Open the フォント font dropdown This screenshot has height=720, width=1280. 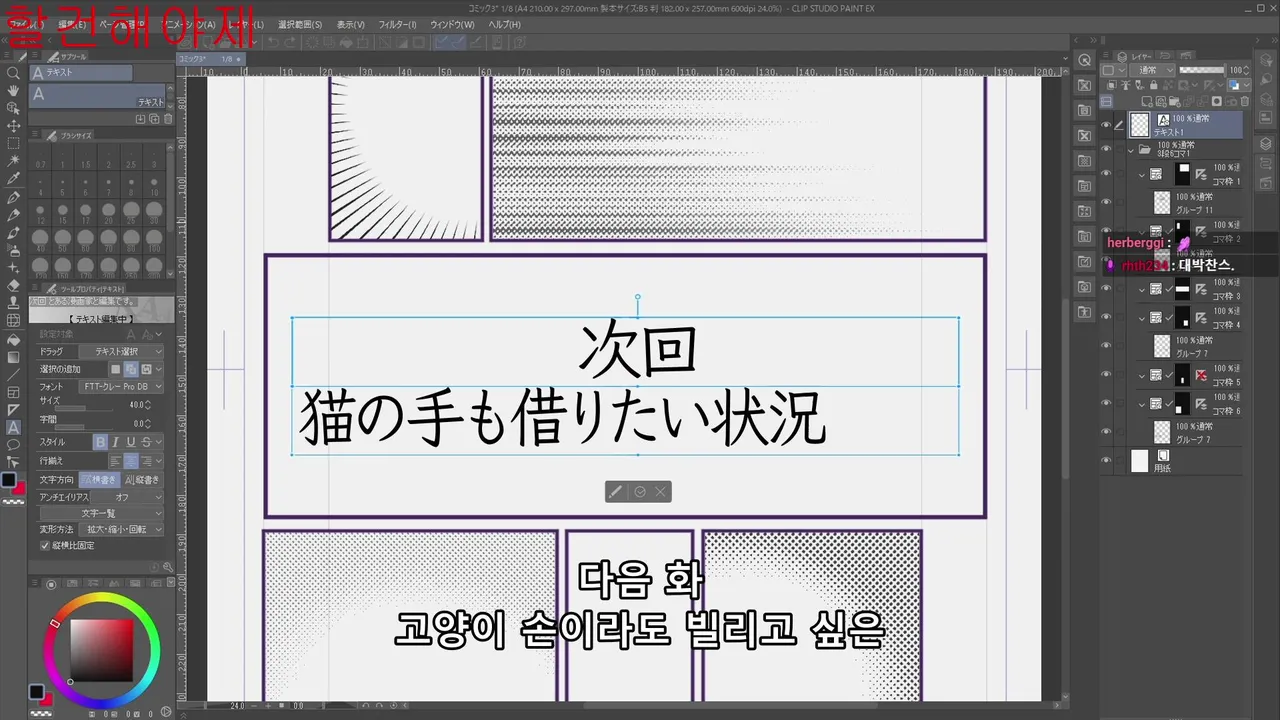point(122,386)
